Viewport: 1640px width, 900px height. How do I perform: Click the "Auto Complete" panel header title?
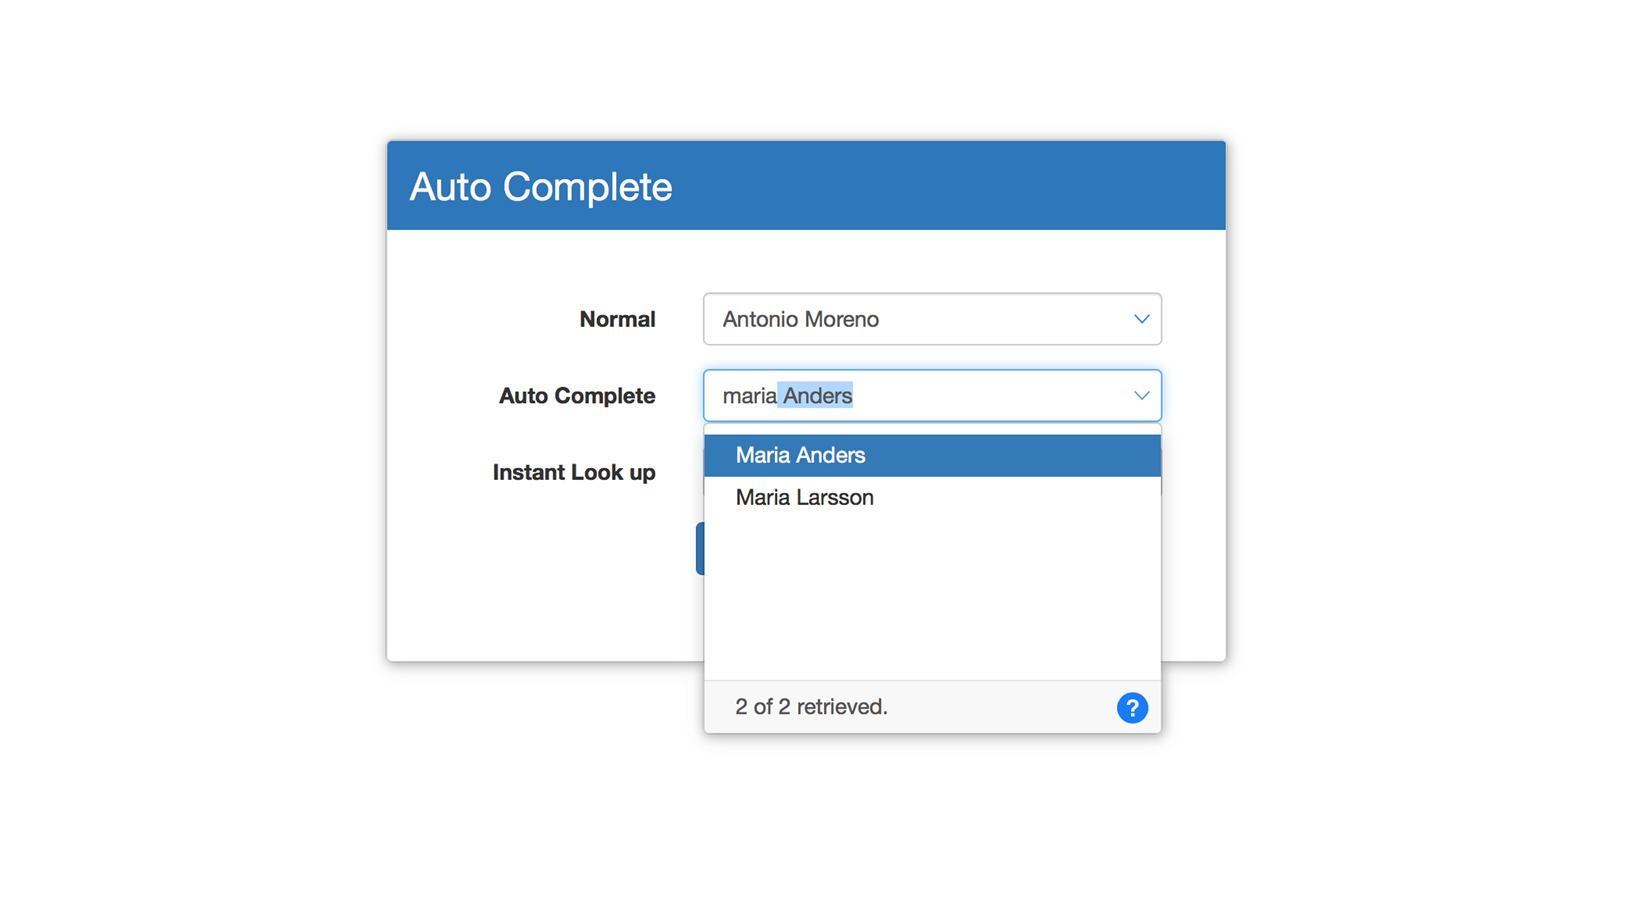tap(541, 187)
